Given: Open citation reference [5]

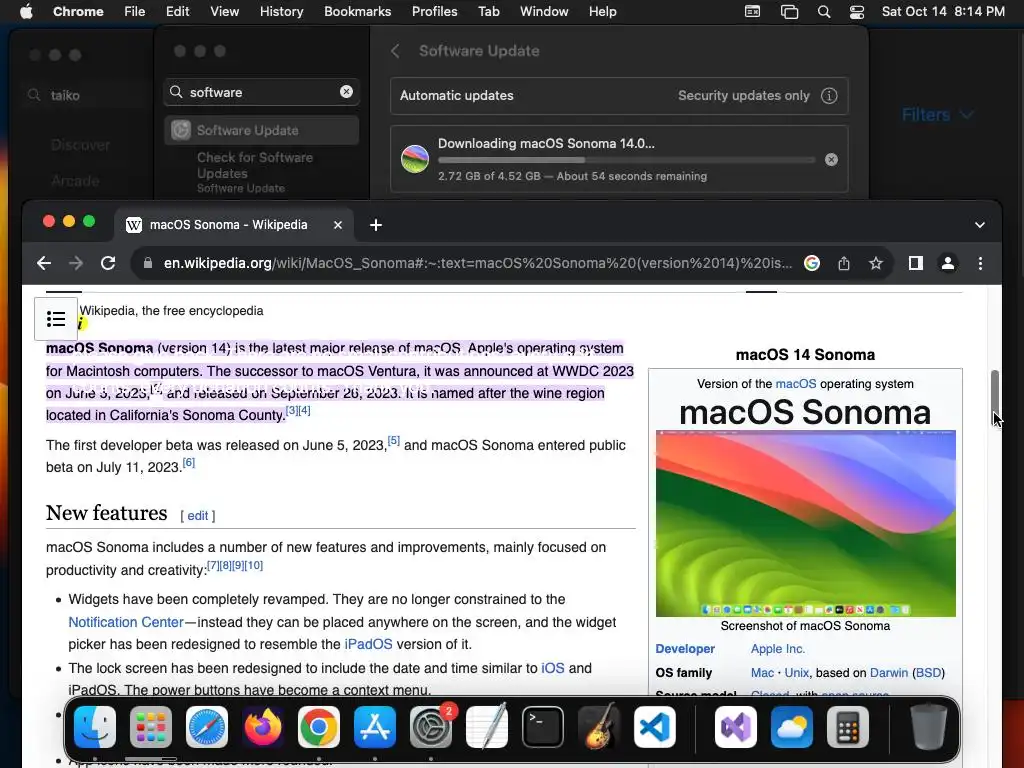Looking at the screenshot, I should point(394,441).
